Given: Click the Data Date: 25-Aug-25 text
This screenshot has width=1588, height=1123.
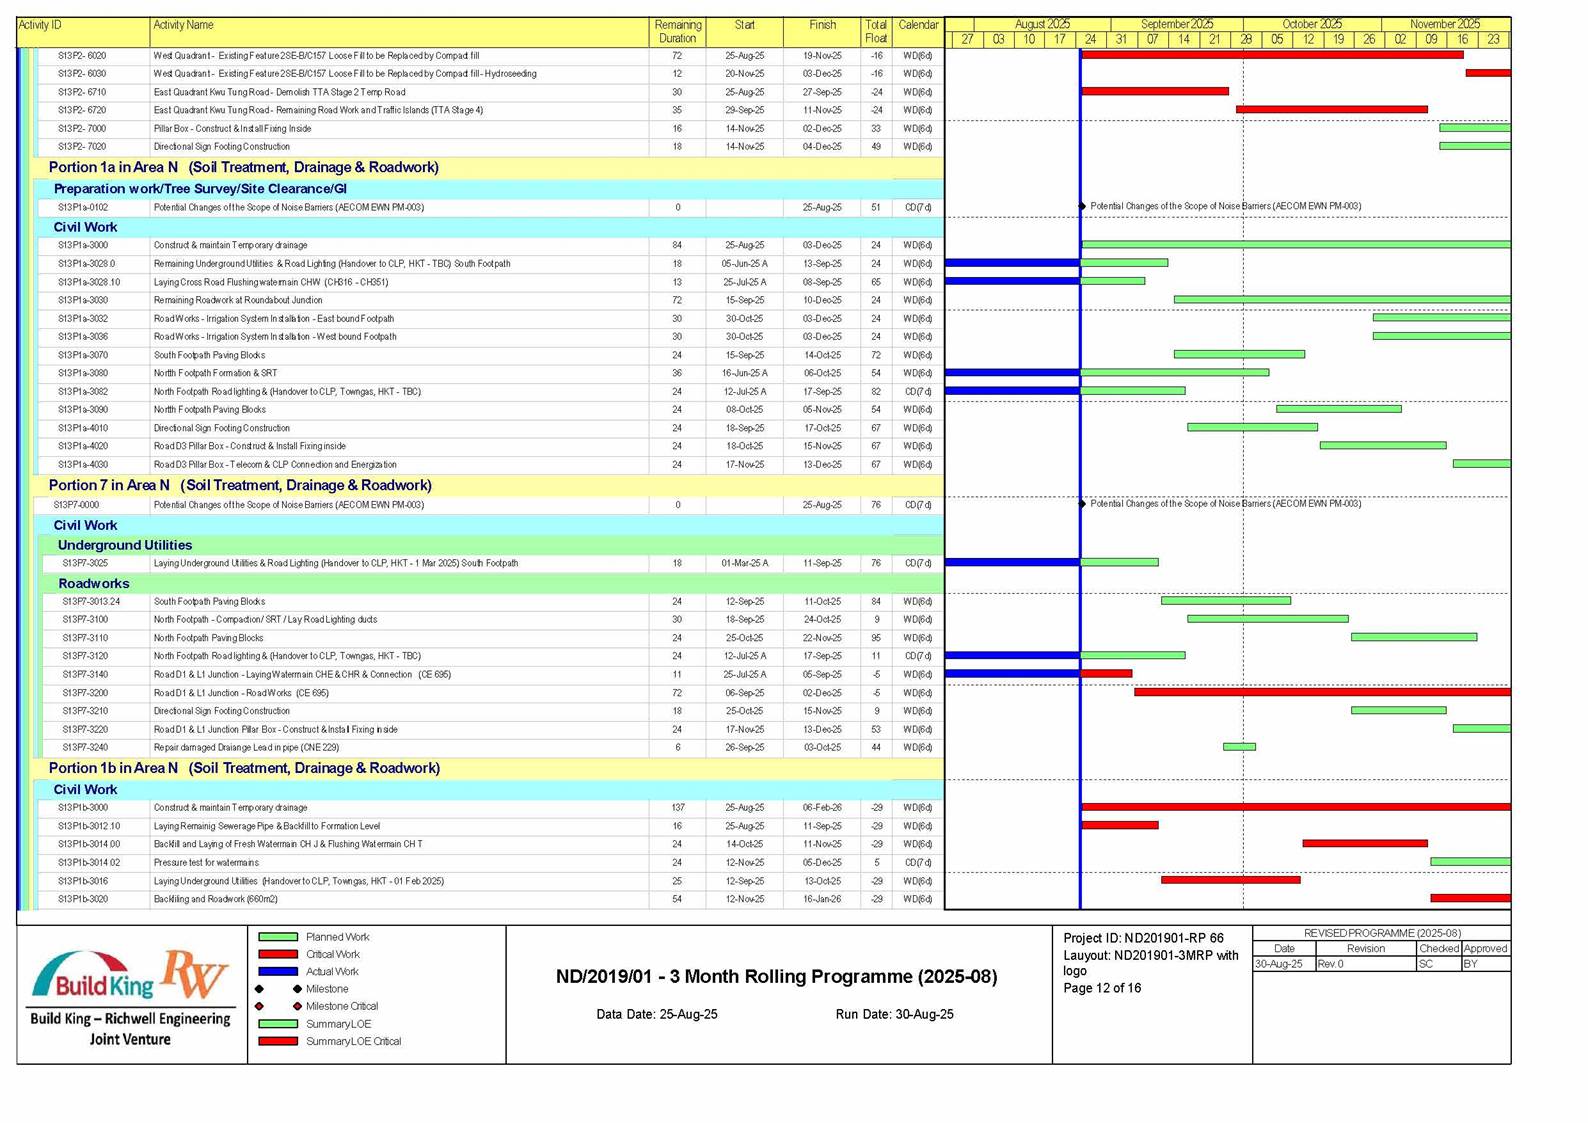Looking at the screenshot, I should pyautogui.click(x=657, y=1014).
